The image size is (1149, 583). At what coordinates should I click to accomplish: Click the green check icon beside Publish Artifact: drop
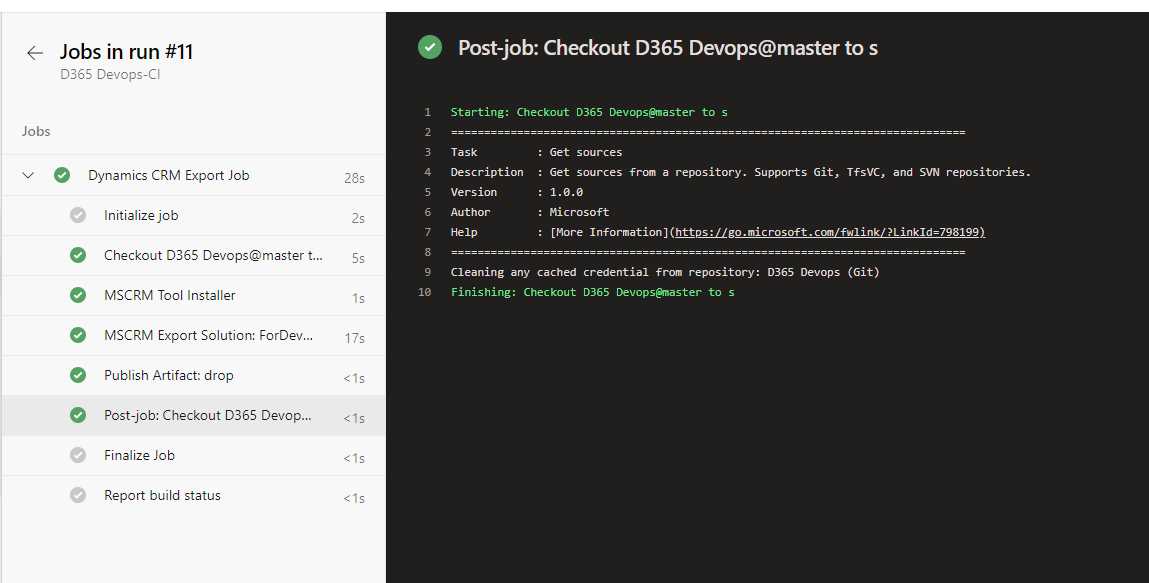click(78, 375)
